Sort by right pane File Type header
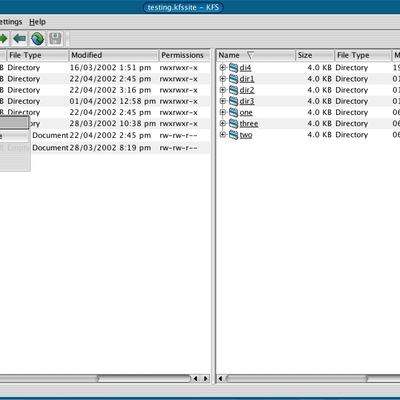This screenshot has height=400, width=400. pyautogui.click(x=363, y=55)
